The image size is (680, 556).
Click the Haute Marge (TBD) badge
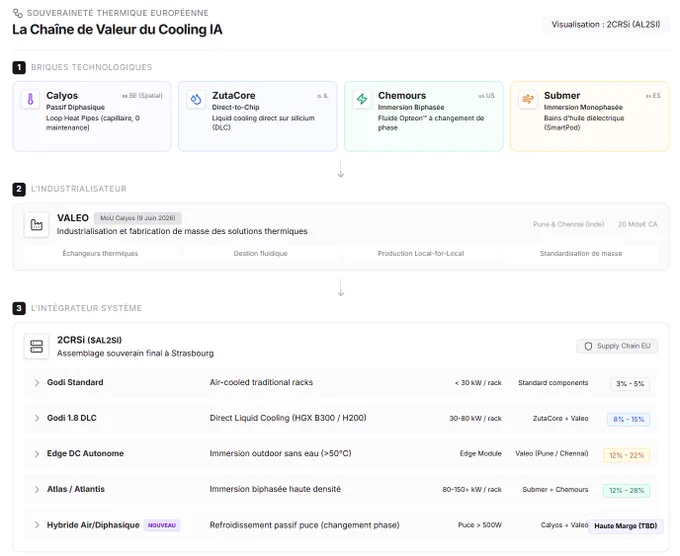point(625,526)
